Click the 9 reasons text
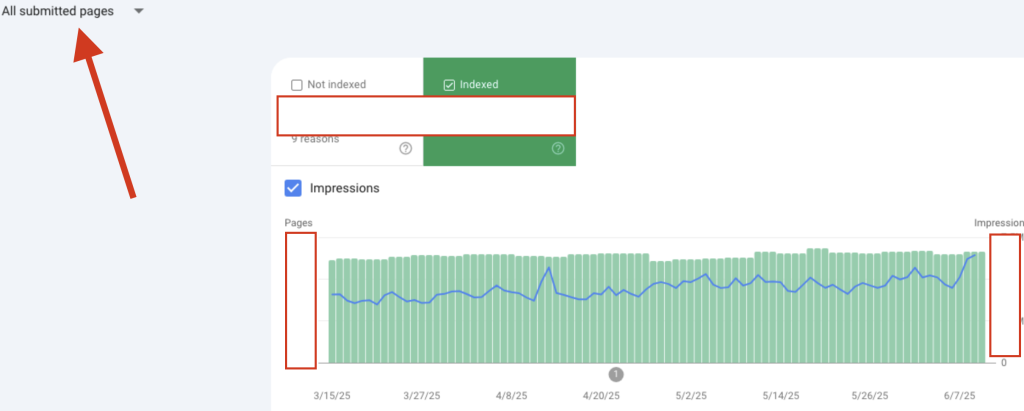The height and width of the screenshot is (411, 1024). (x=315, y=139)
